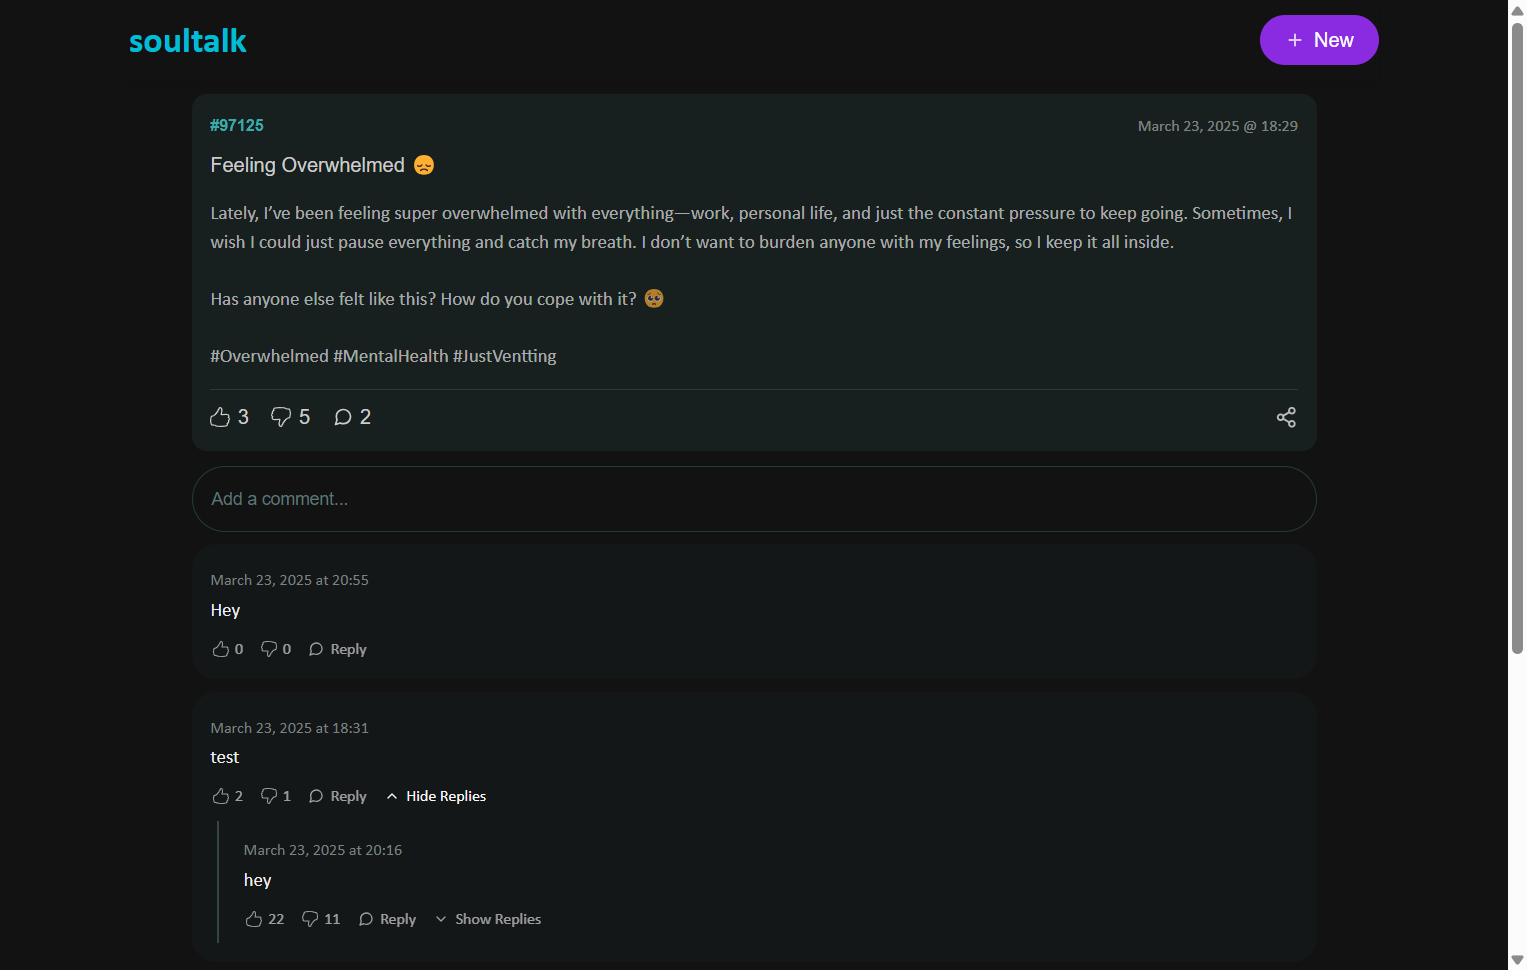The image size is (1527, 970).
Task: Downvote the nested "hey" reply
Action: [x=310, y=919]
